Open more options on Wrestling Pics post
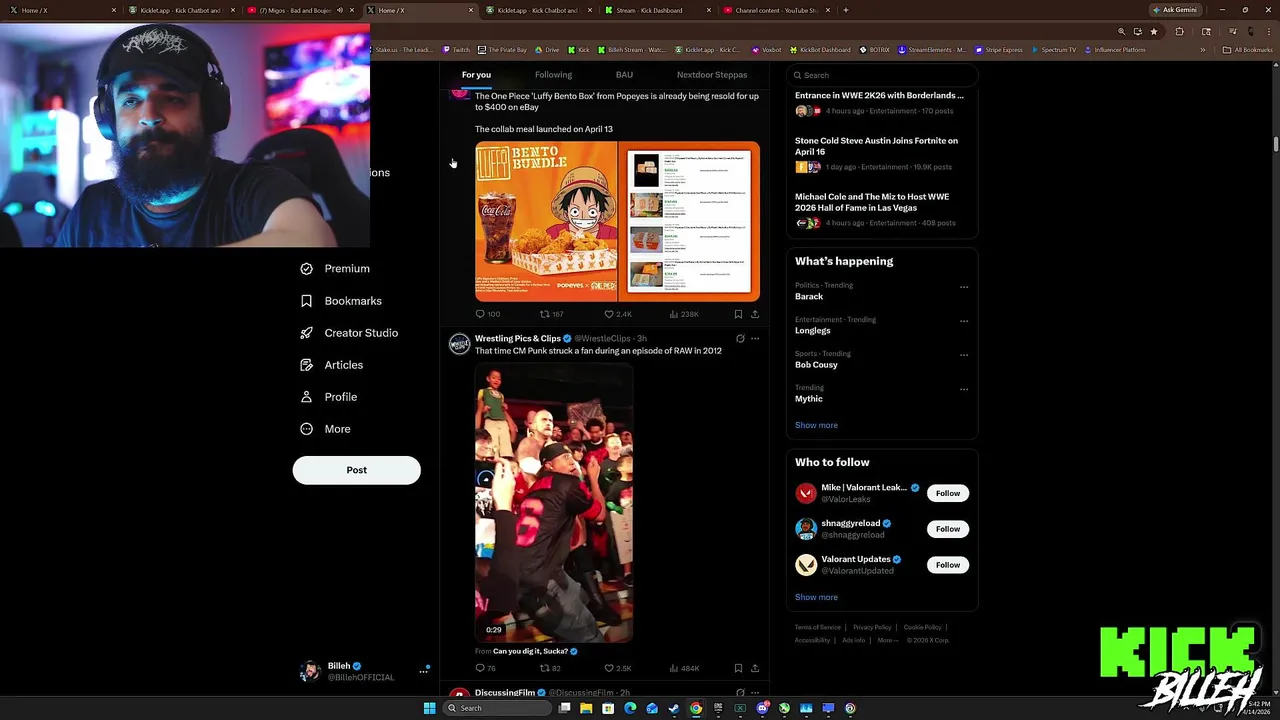This screenshot has width=1280, height=720. click(x=755, y=338)
